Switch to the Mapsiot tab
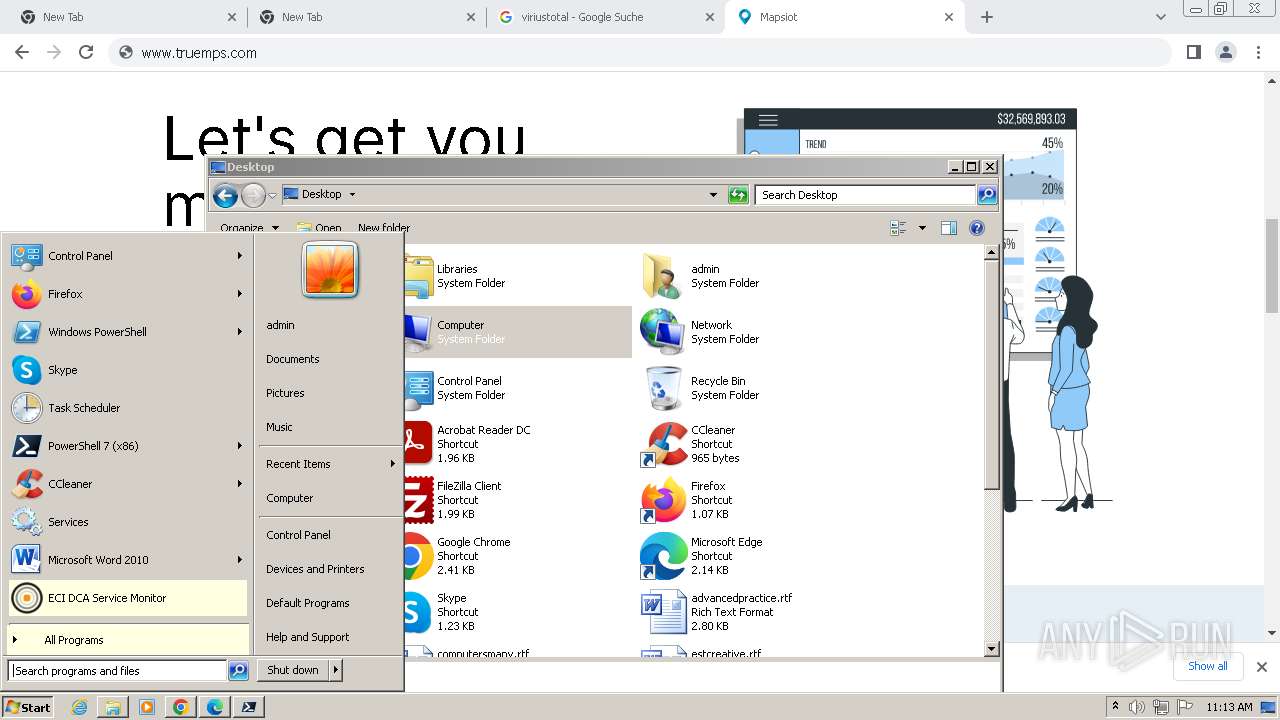 (846, 17)
